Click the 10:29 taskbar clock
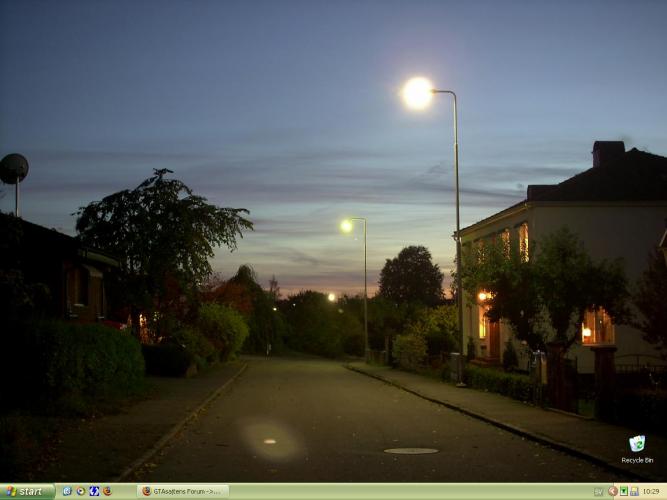Viewport: 667px width, 500px height. coord(651,491)
